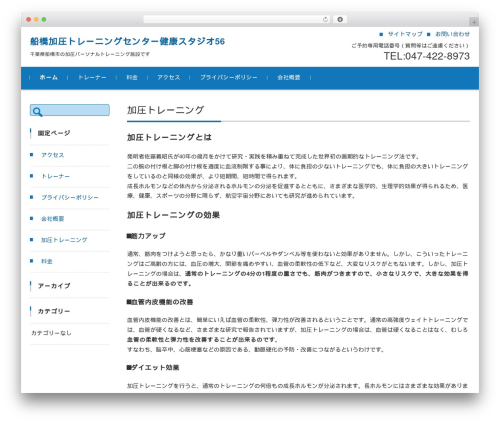The image size is (500, 423).
Task: Click the 加圧トレーニング page title heading
Action: (x=165, y=110)
